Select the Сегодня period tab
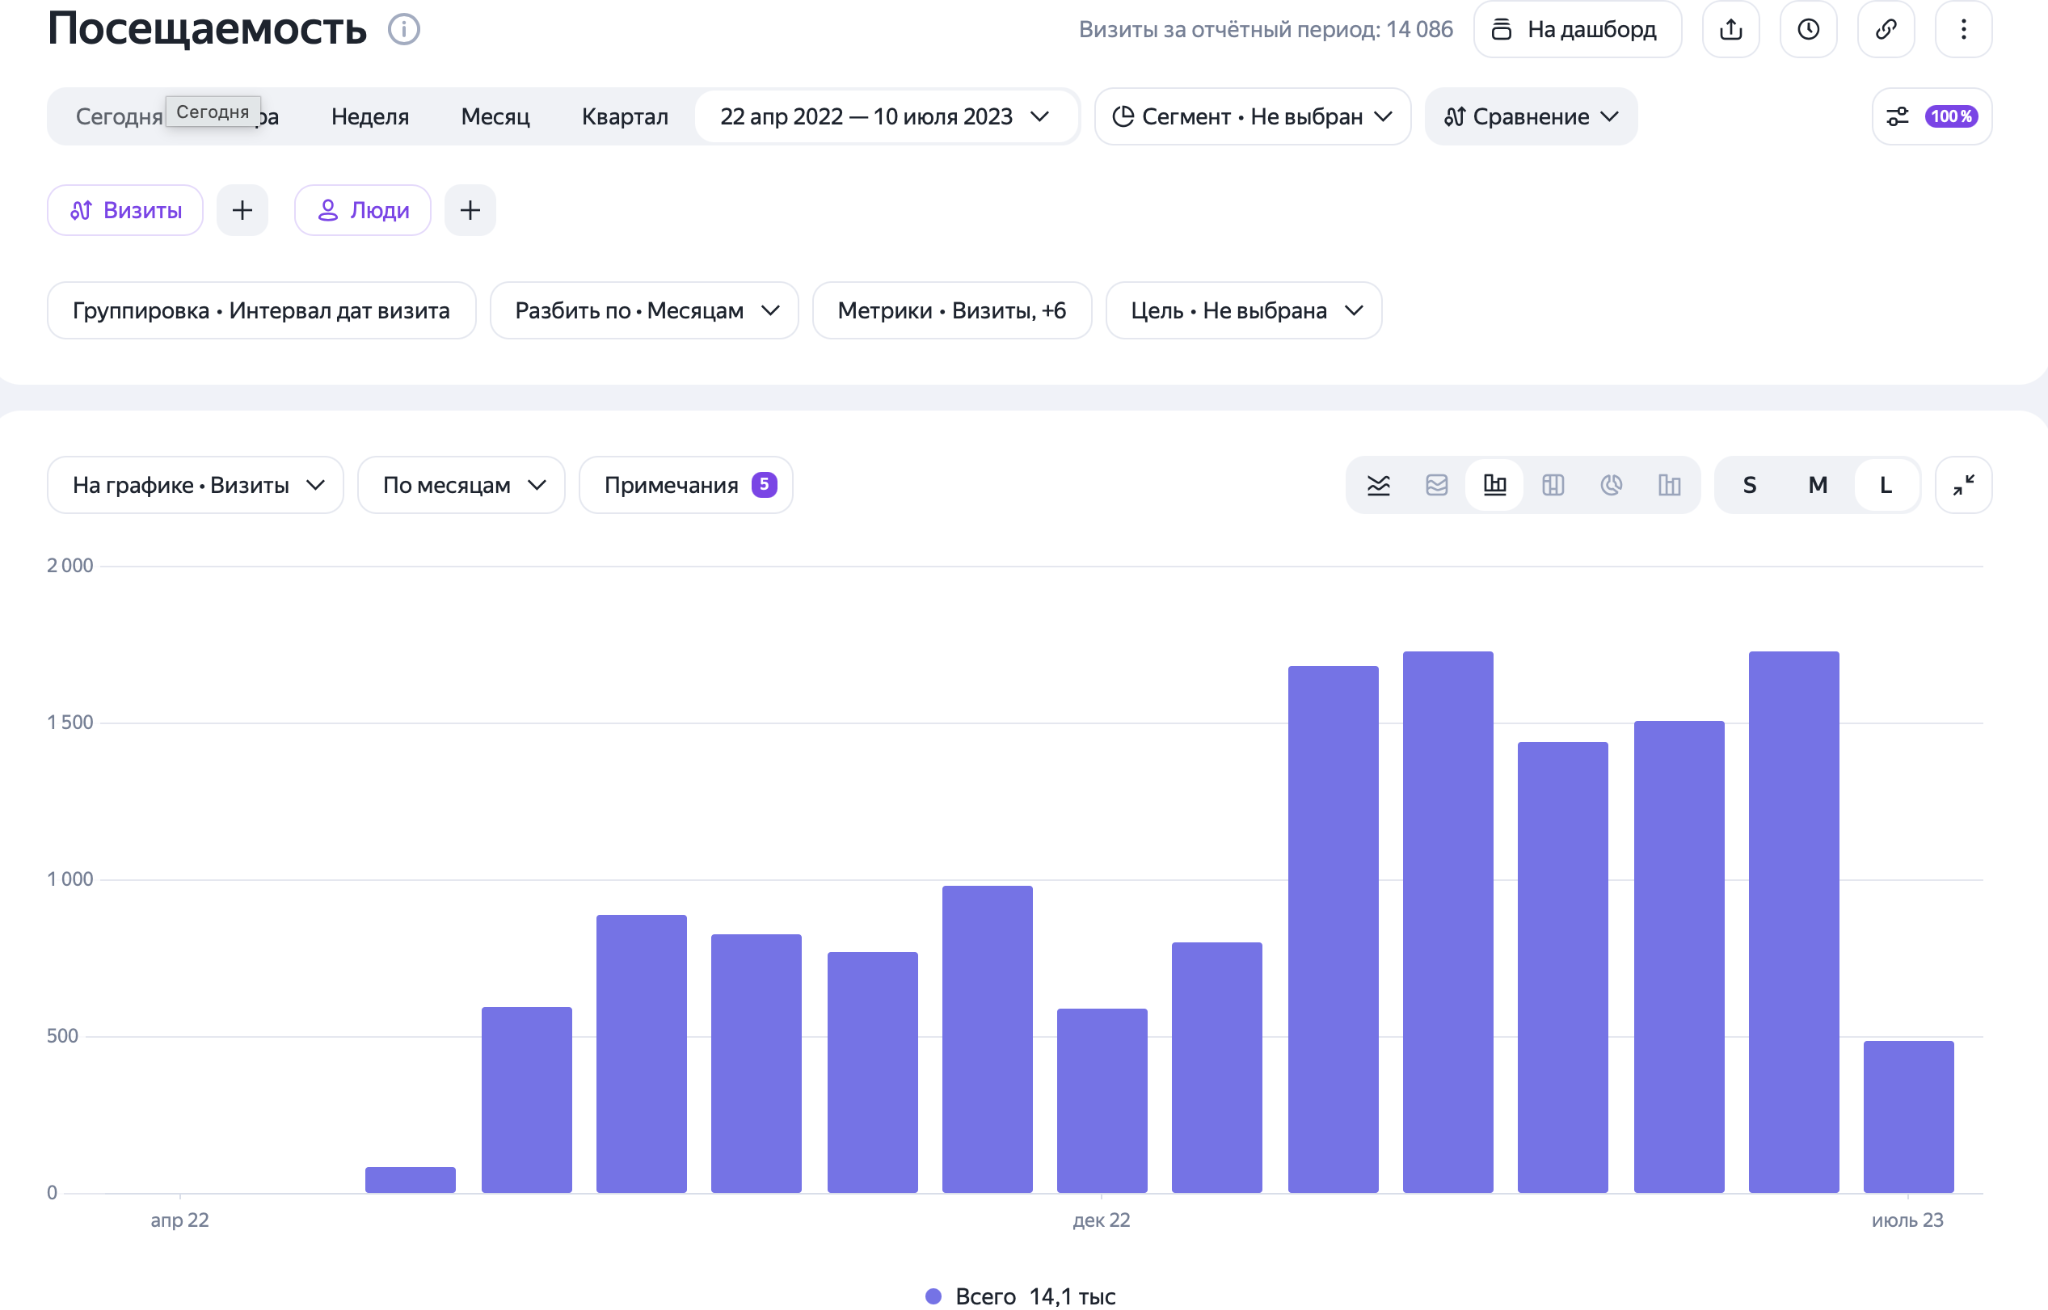This screenshot has height=1310, width=2048. (x=118, y=116)
